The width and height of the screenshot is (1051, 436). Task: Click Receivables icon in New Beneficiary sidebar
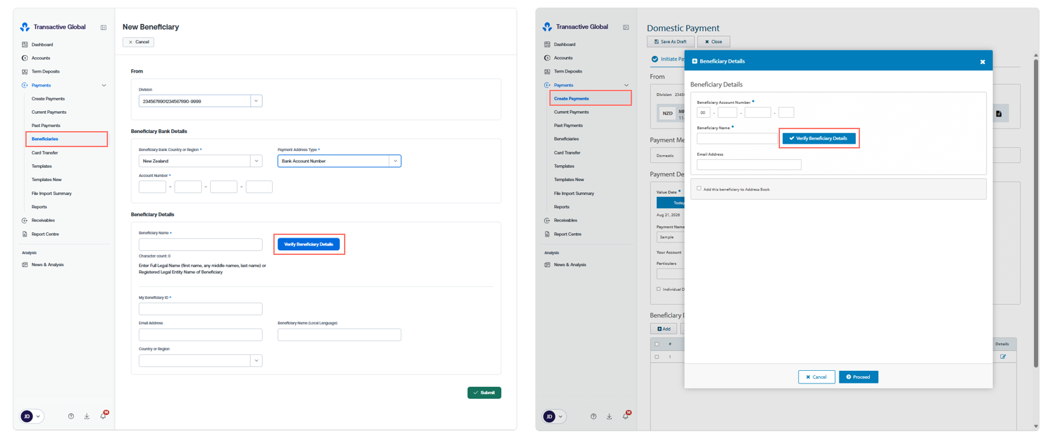pos(24,220)
